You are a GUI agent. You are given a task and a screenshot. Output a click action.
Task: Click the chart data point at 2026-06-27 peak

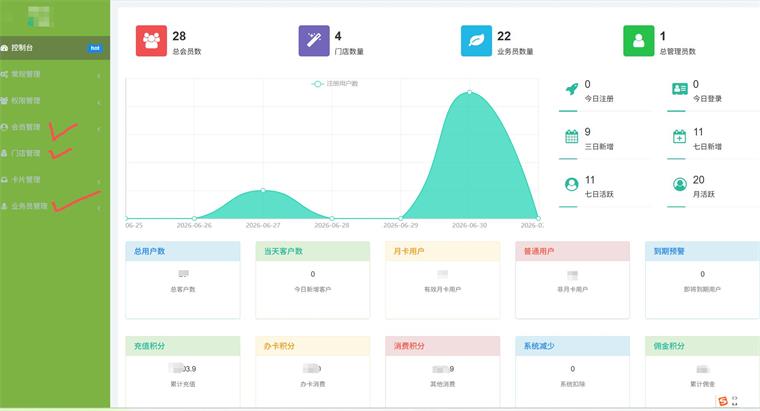pyautogui.click(x=263, y=190)
